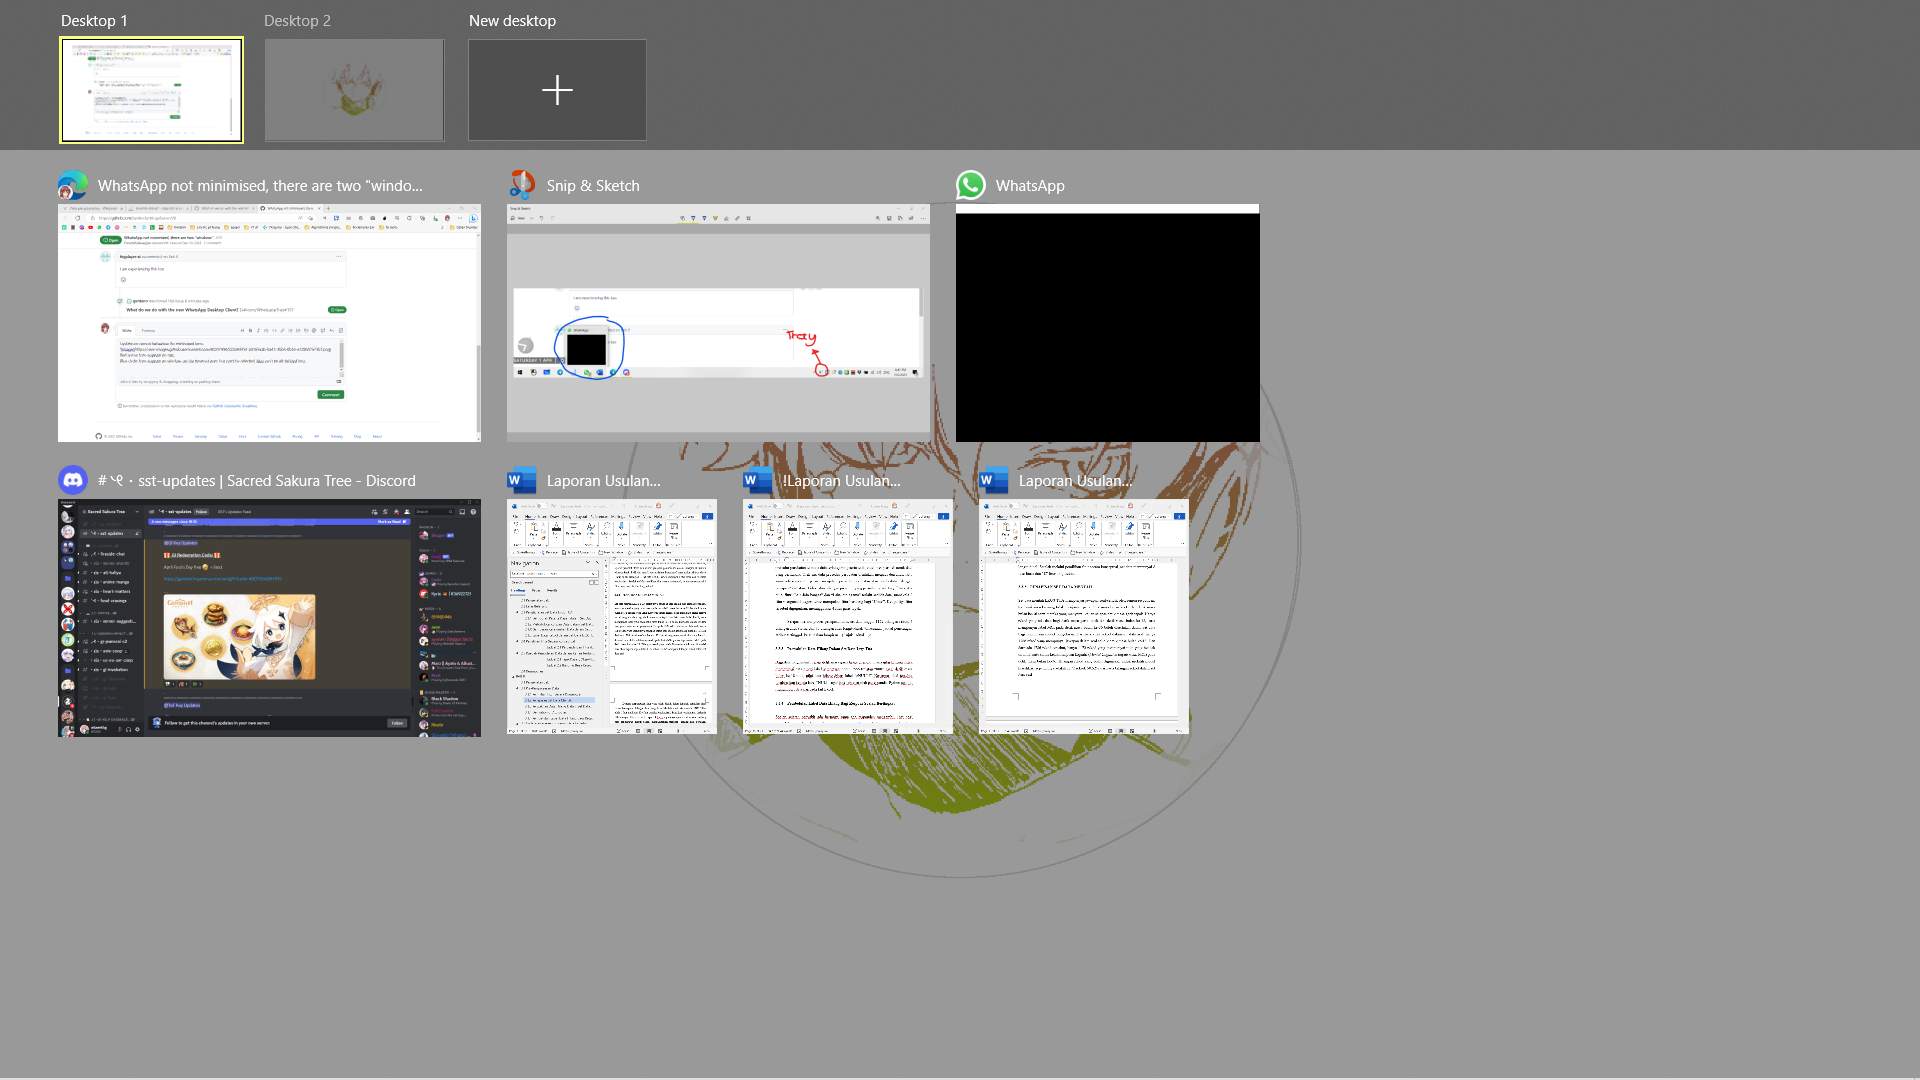Click the Snip & Sketch app icon
Viewport: 1920px width, 1080px height.
click(x=522, y=185)
